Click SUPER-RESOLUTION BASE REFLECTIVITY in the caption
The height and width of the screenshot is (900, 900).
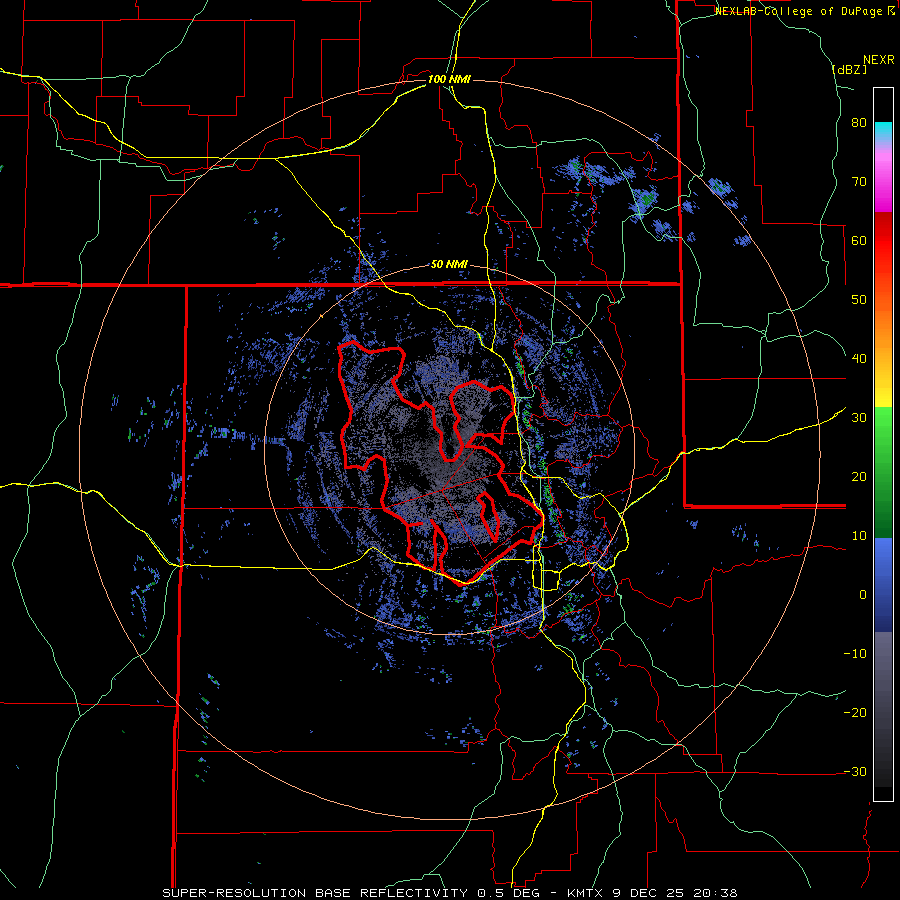click(315, 893)
